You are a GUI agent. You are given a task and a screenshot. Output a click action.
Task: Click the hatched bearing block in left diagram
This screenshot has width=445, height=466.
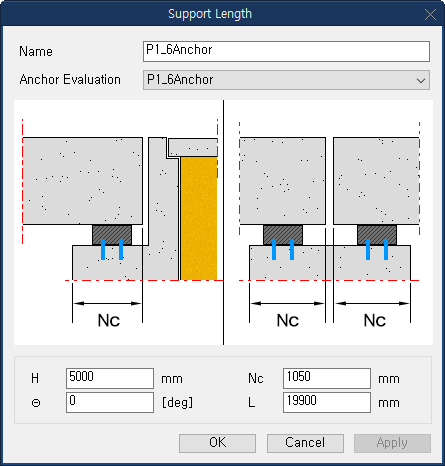(112, 235)
